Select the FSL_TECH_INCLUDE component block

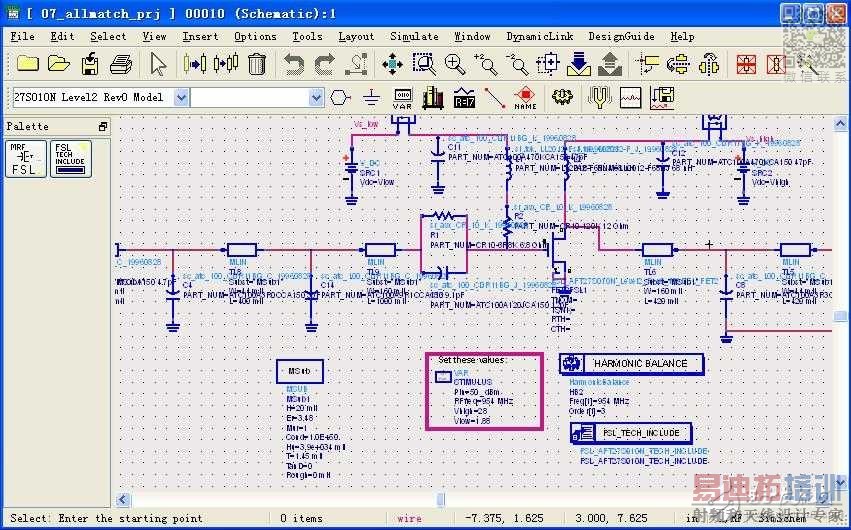point(631,433)
